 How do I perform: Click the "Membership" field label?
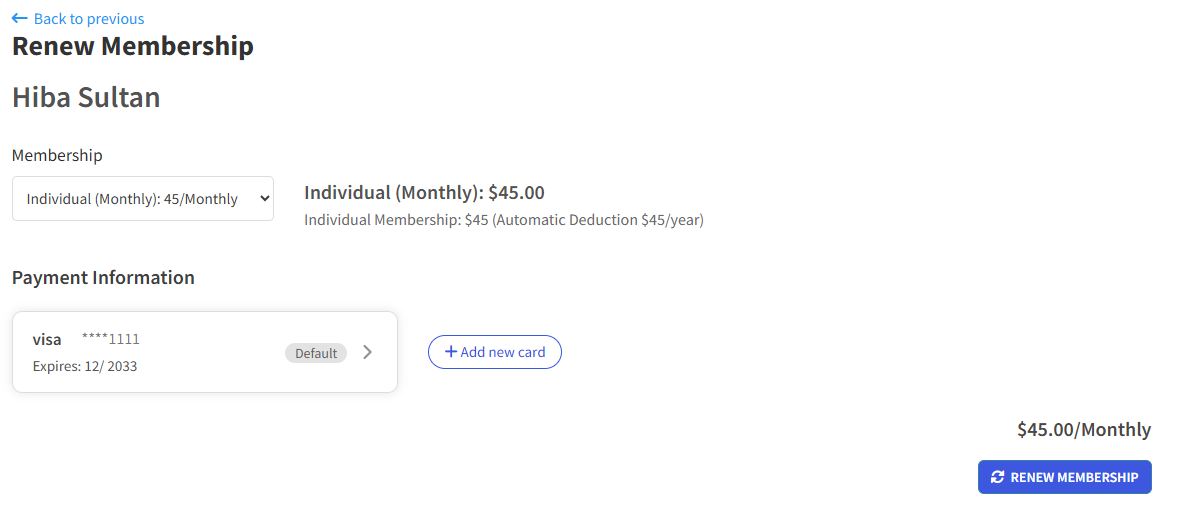(57, 156)
